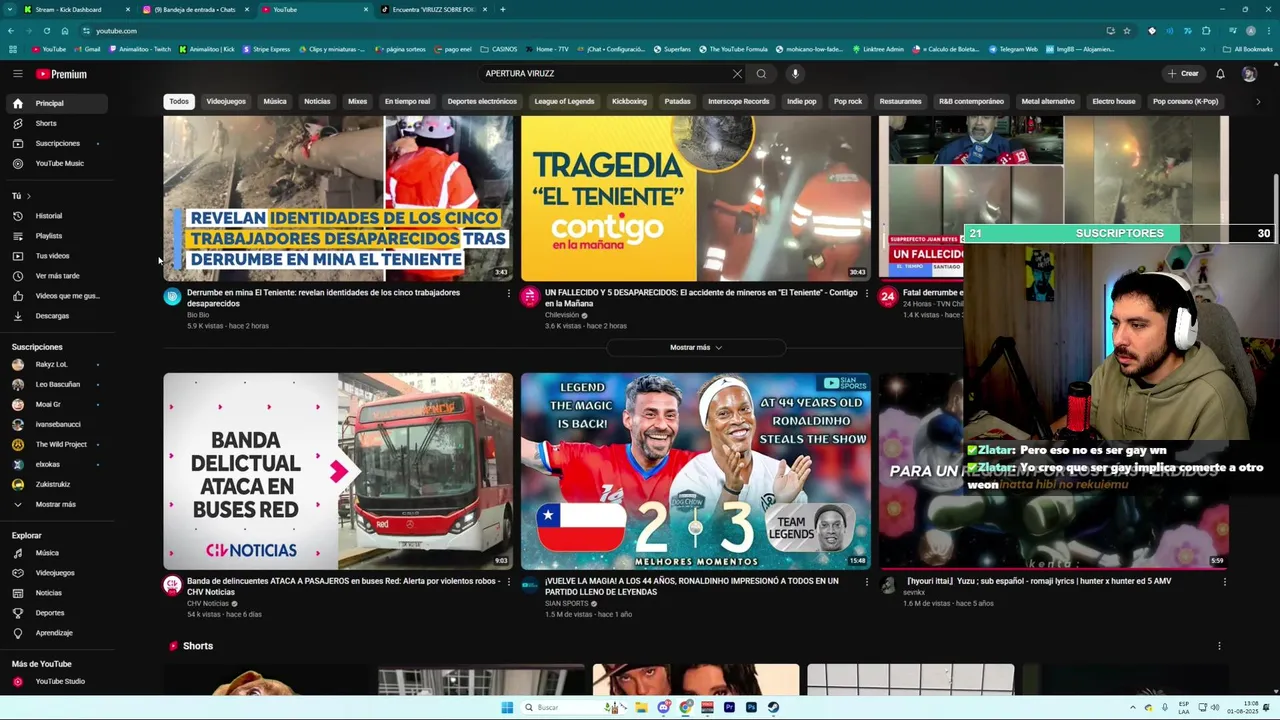Play the Ronaldinho Legend thumbnail
Viewport: 1280px width, 720px height.
click(x=696, y=471)
